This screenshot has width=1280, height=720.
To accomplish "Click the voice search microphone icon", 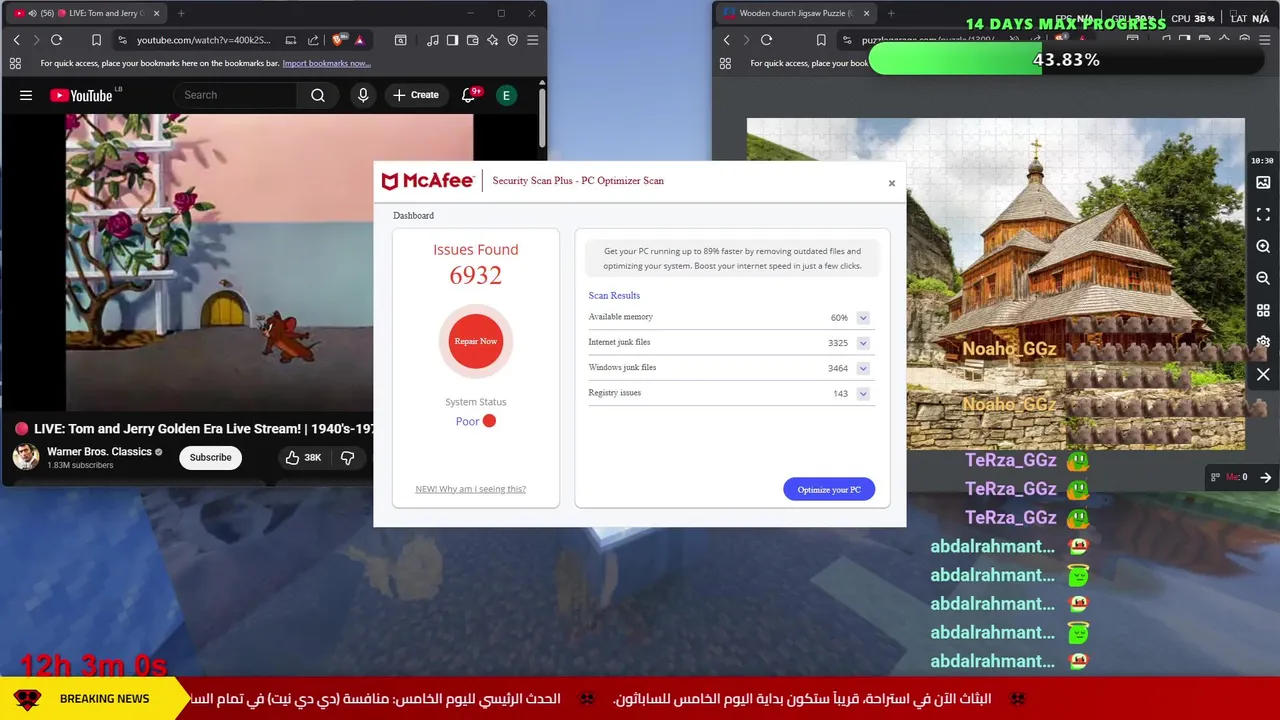I will (x=363, y=95).
